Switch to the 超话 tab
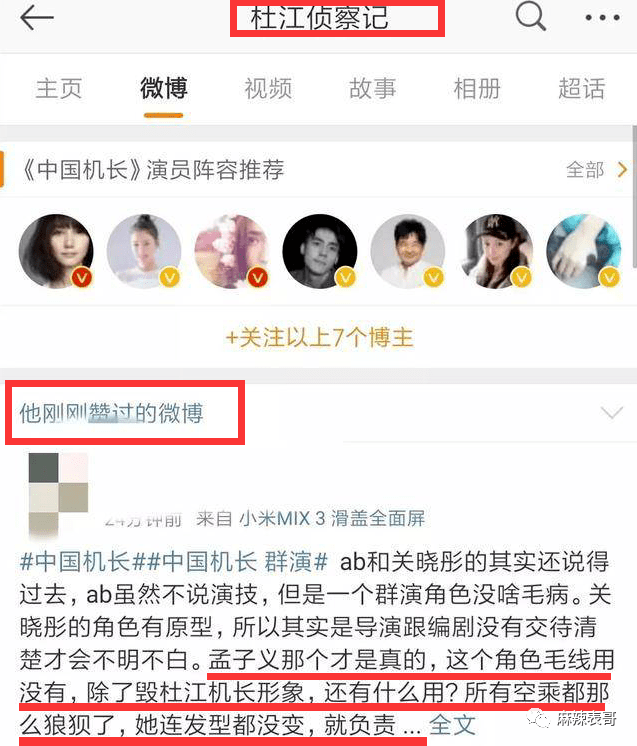The width and height of the screenshot is (637, 746). tap(581, 89)
